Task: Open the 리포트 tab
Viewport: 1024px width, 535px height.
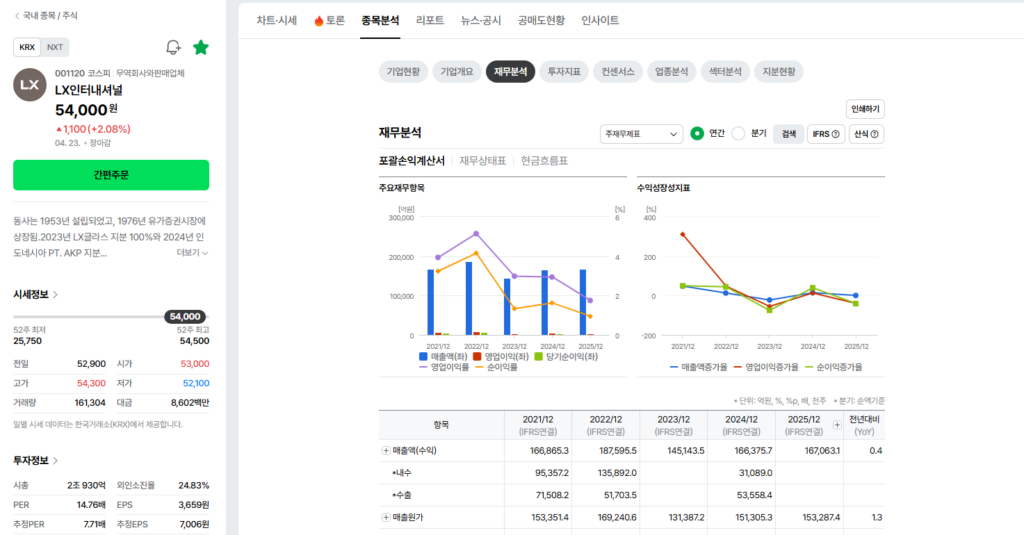Action: click(x=430, y=21)
